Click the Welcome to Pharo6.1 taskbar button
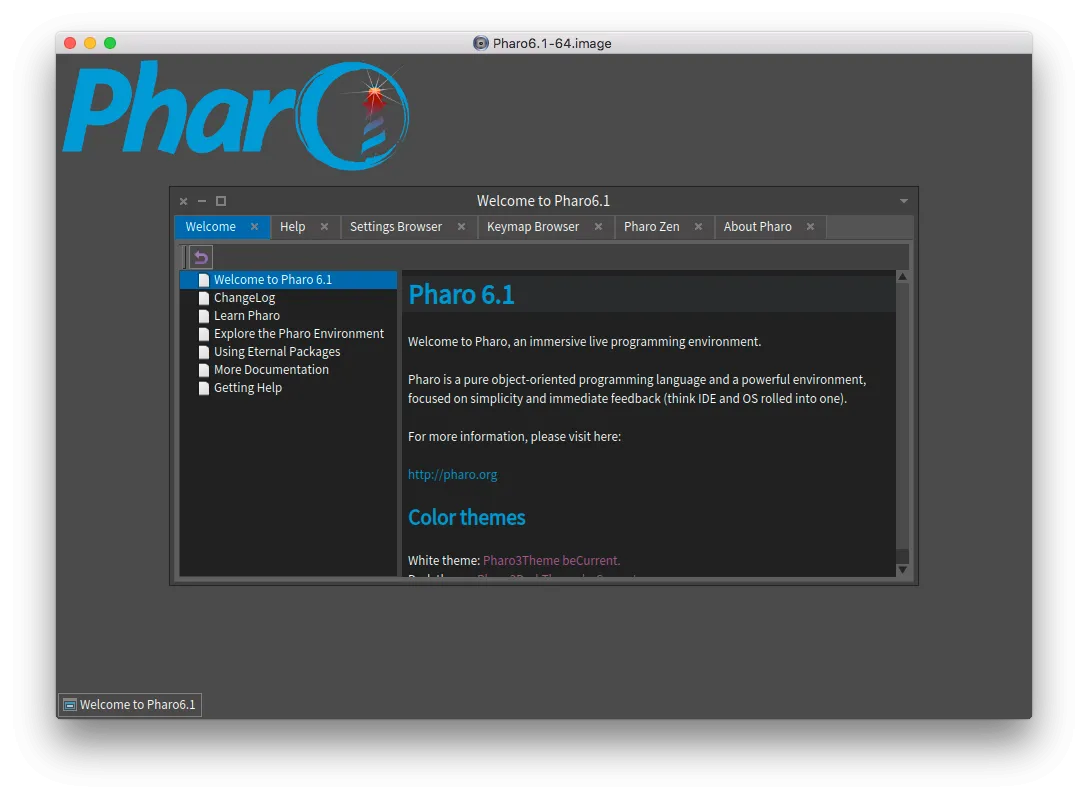Screen dimensions: 1088x799 click(130, 705)
